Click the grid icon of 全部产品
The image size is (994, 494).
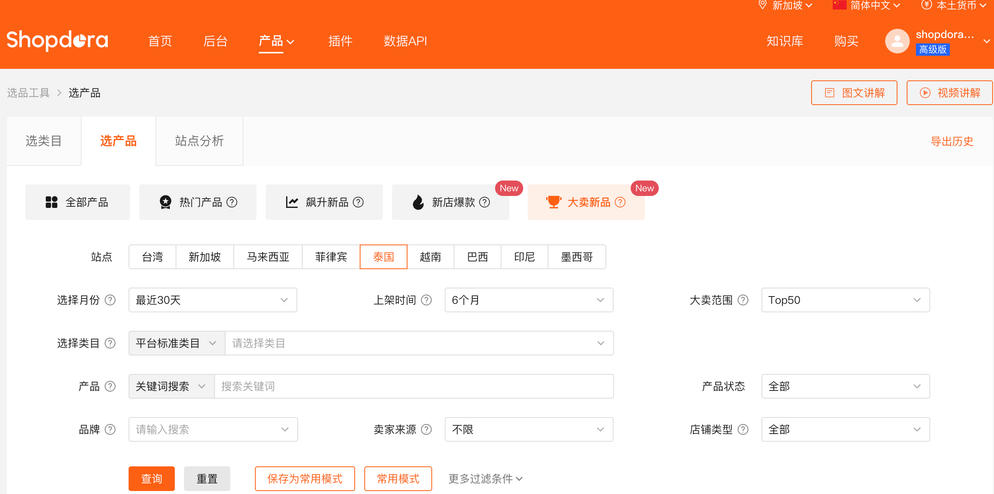pyautogui.click(x=52, y=202)
